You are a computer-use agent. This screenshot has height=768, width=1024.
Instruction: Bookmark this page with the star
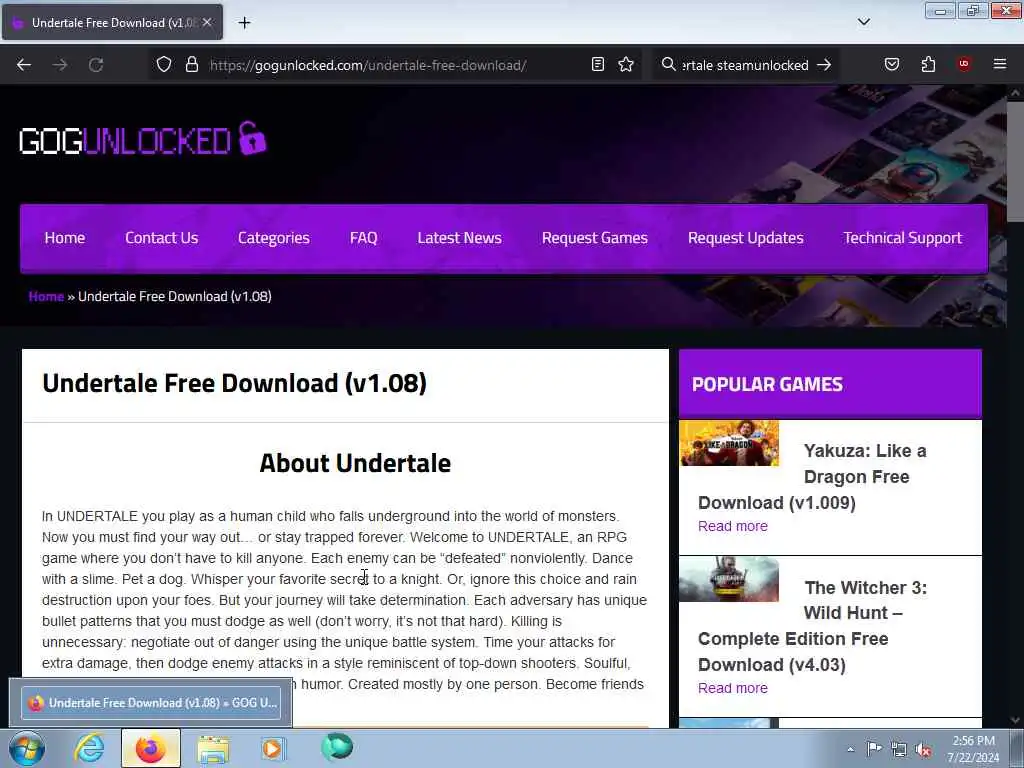(626, 65)
